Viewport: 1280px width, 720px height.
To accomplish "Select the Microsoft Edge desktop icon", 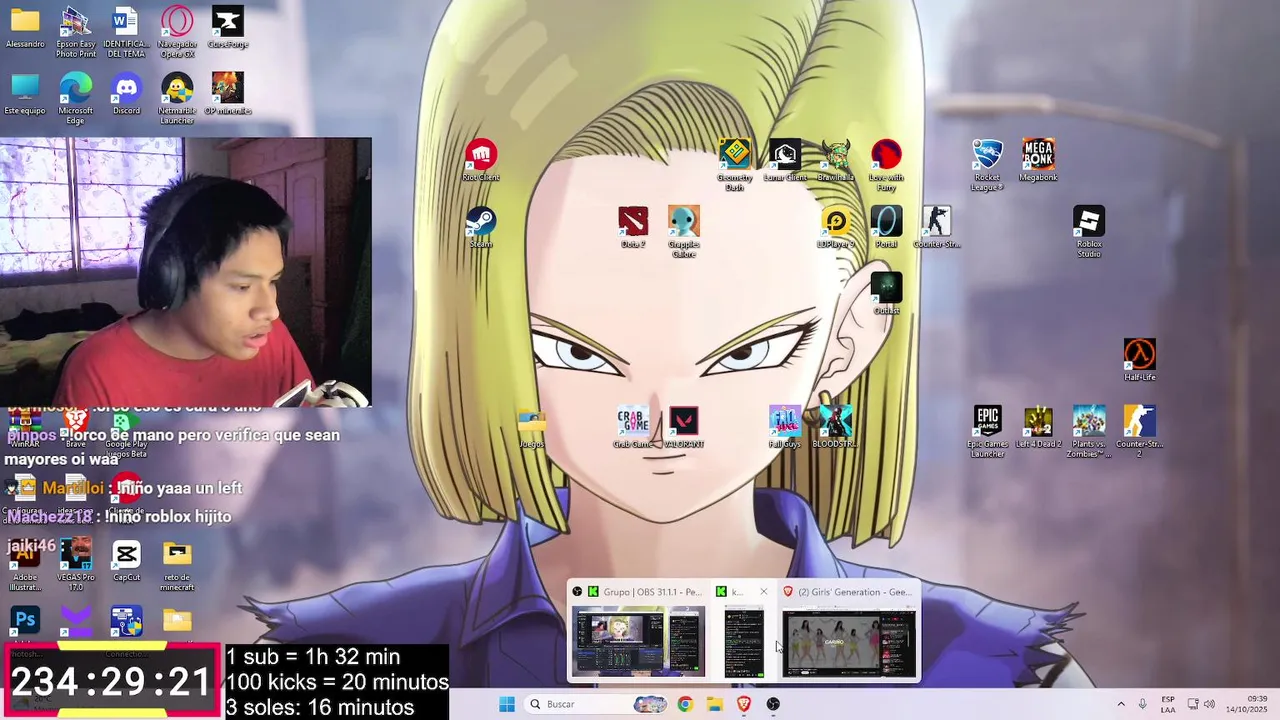I will point(75,98).
